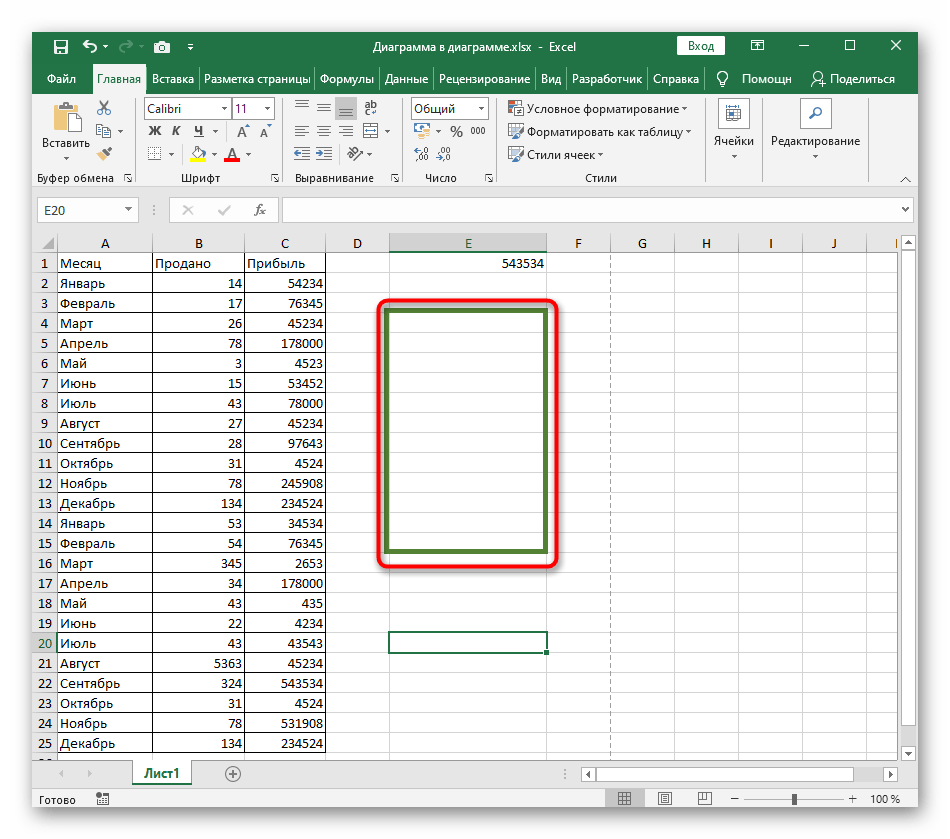The image size is (950, 839).
Task: Click in the formula bar input
Action: pyautogui.click(x=591, y=210)
